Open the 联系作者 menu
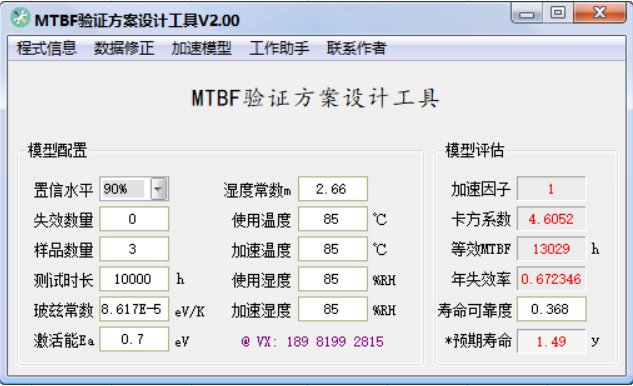The image size is (633, 386). [x=356, y=48]
